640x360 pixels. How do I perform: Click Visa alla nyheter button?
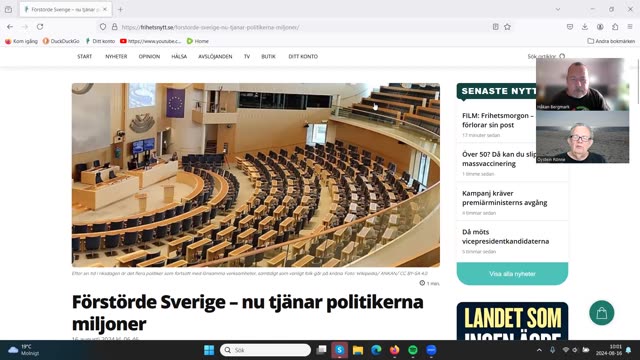pos(512,274)
